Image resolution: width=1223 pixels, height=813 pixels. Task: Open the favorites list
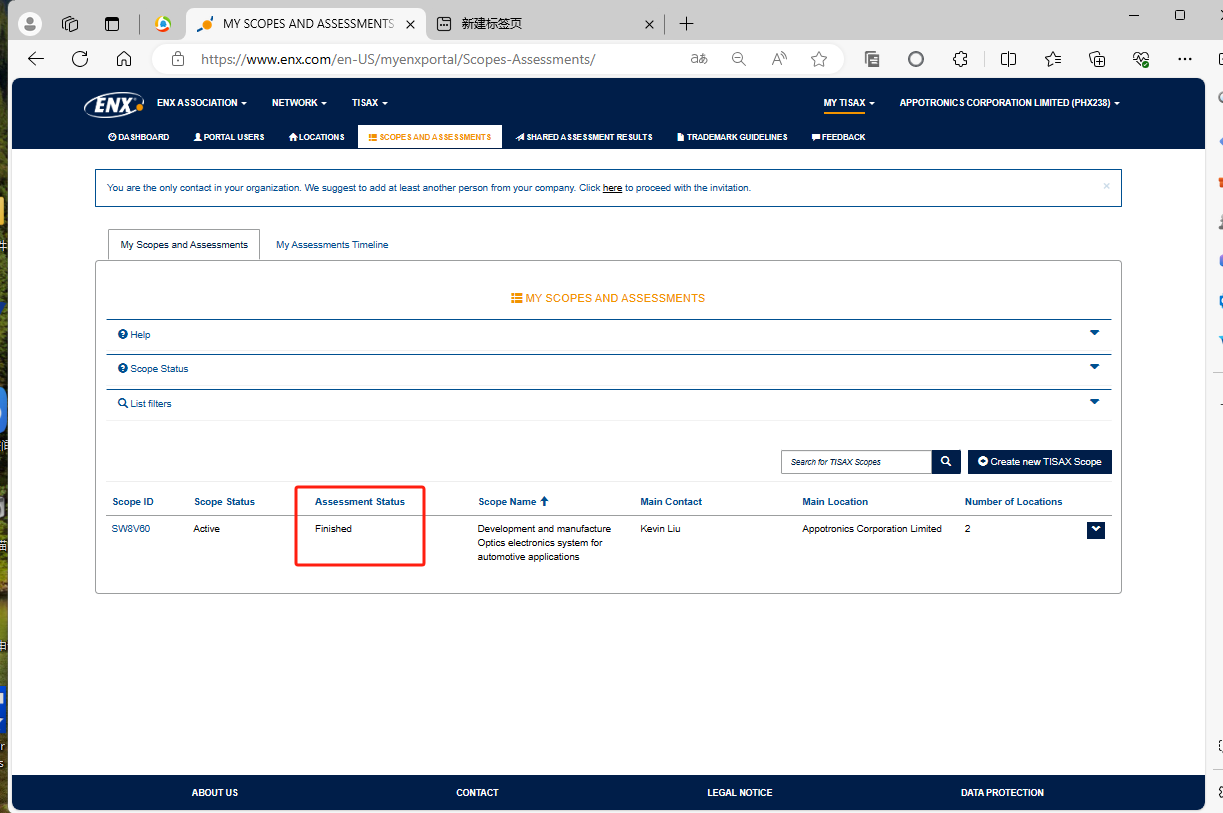(x=1053, y=59)
